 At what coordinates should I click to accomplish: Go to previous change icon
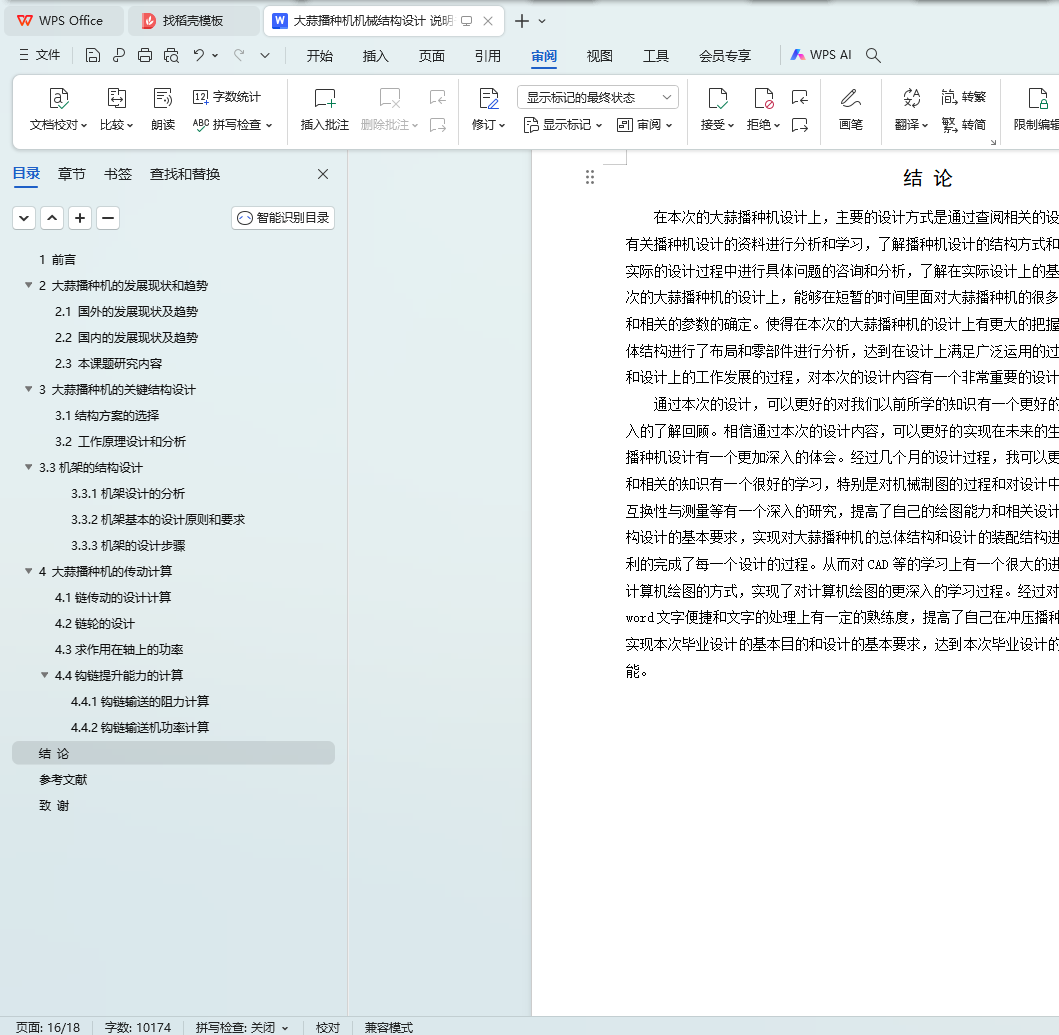800,98
